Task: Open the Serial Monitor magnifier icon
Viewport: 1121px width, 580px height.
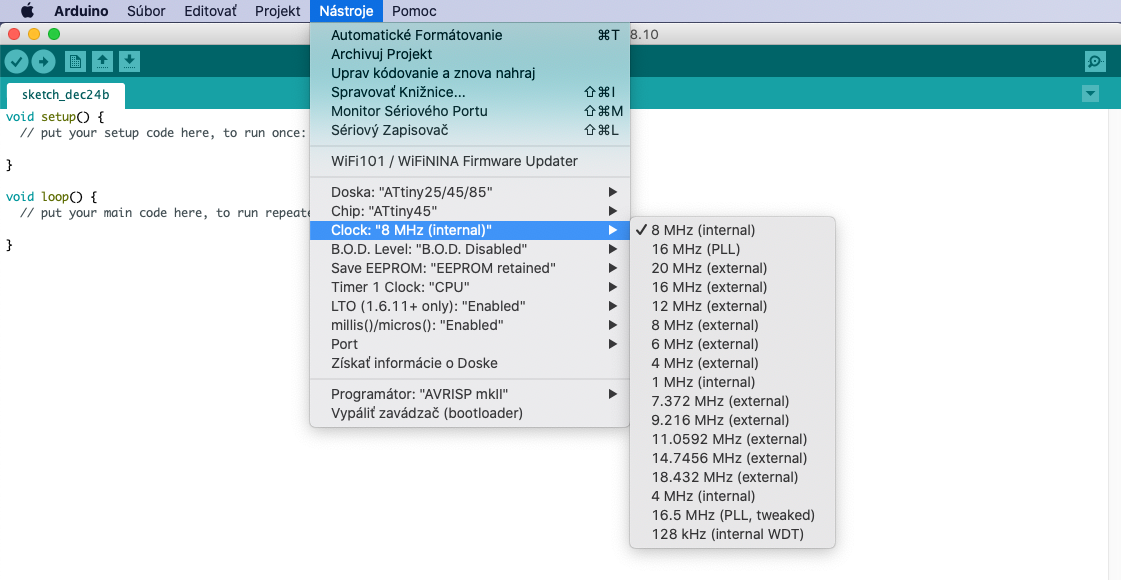Action: coord(1095,62)
